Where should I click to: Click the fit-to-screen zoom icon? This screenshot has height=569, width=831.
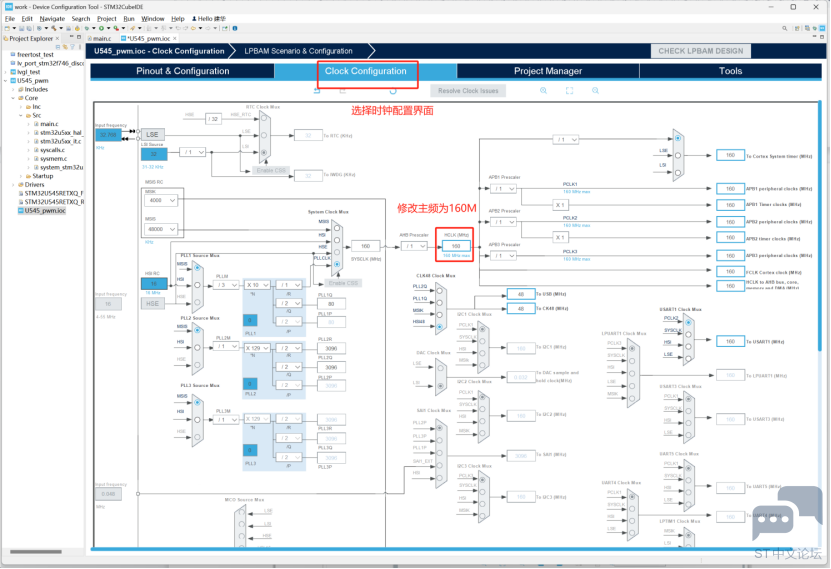point(569,91)
